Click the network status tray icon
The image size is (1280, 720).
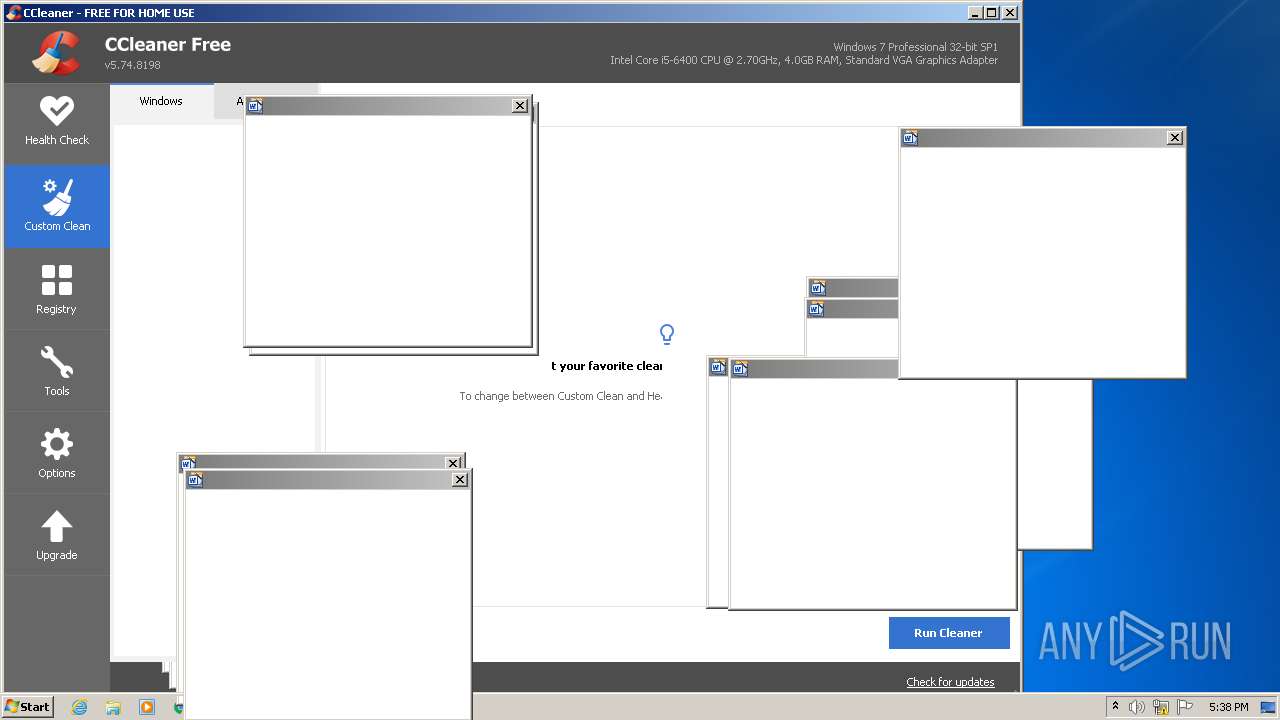[1161, 707]
